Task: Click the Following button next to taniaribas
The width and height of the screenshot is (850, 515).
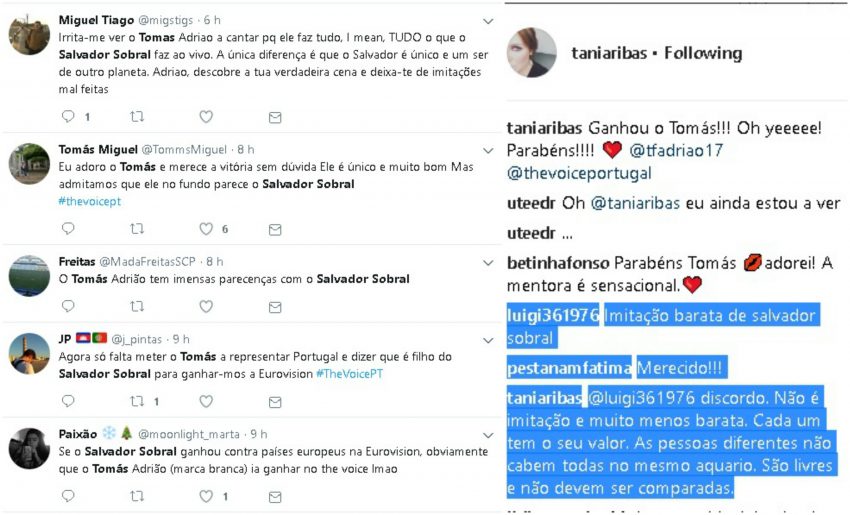Action: [703, 53]
